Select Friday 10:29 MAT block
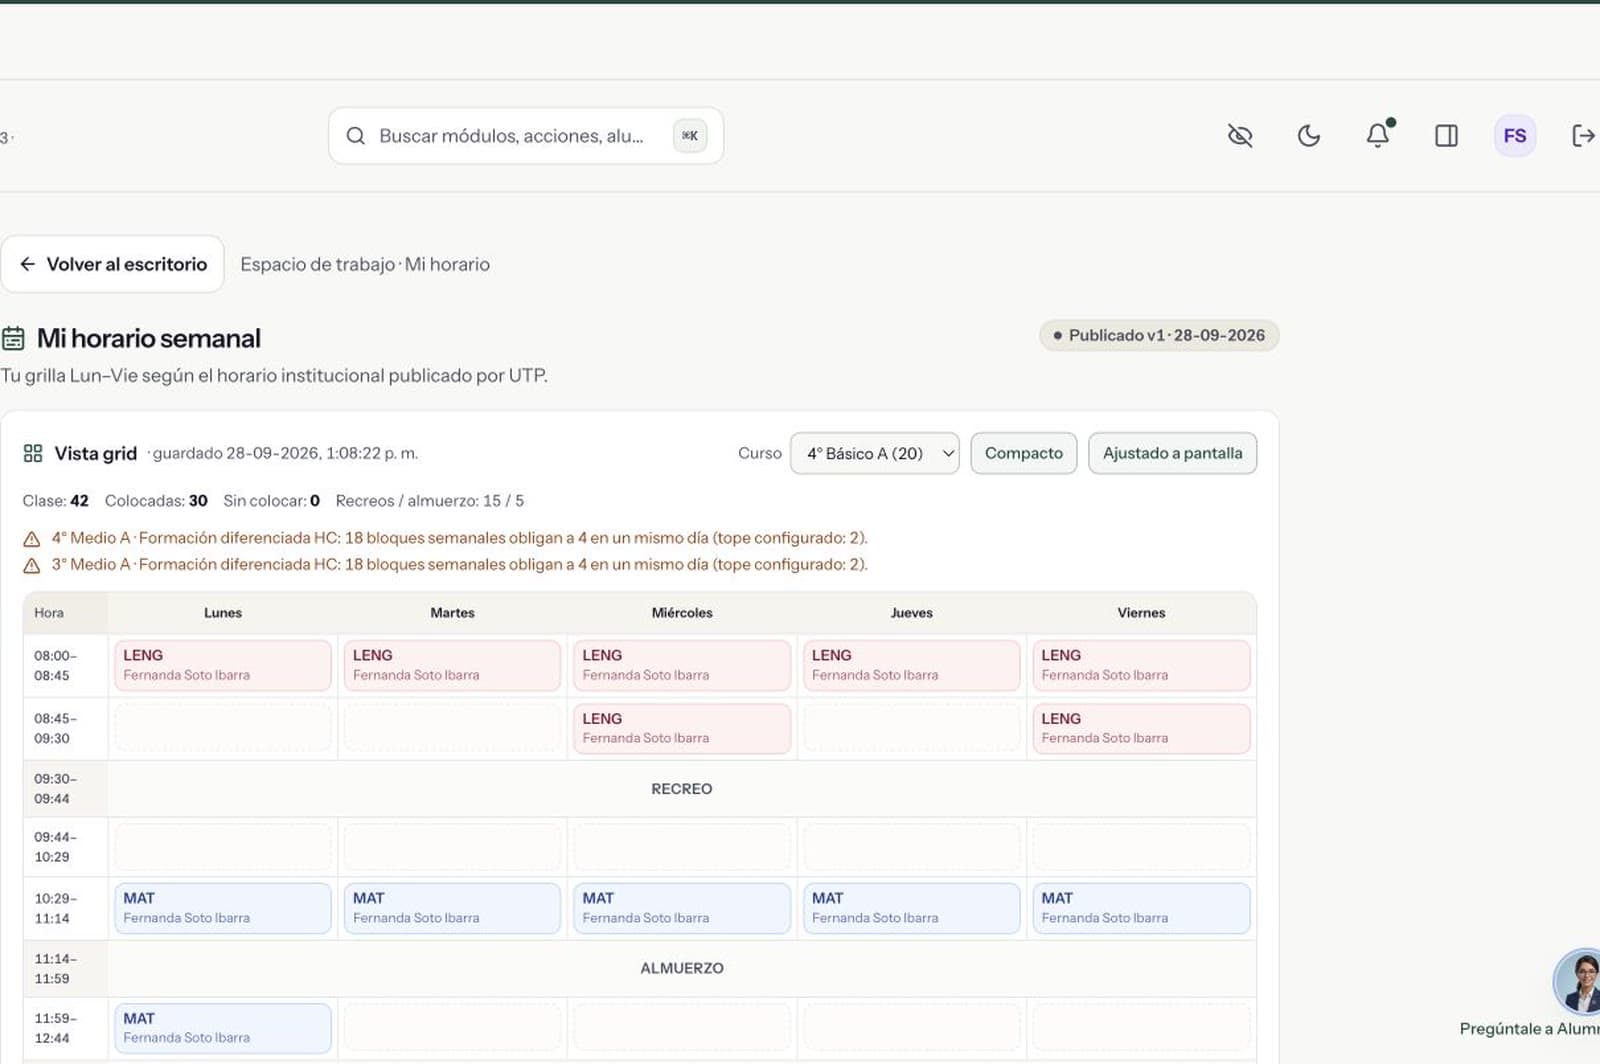This screenshot has height=1064, width=1600. click(x=1141, y=908)
